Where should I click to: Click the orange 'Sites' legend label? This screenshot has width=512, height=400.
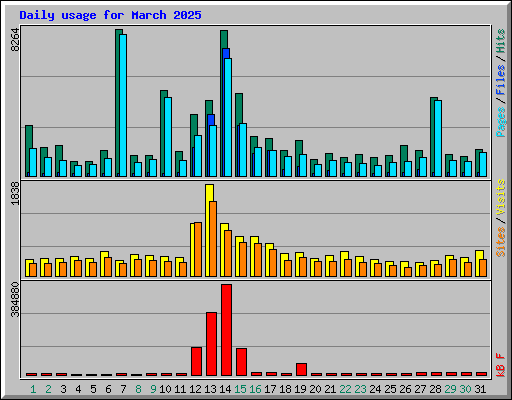(501, 242)
